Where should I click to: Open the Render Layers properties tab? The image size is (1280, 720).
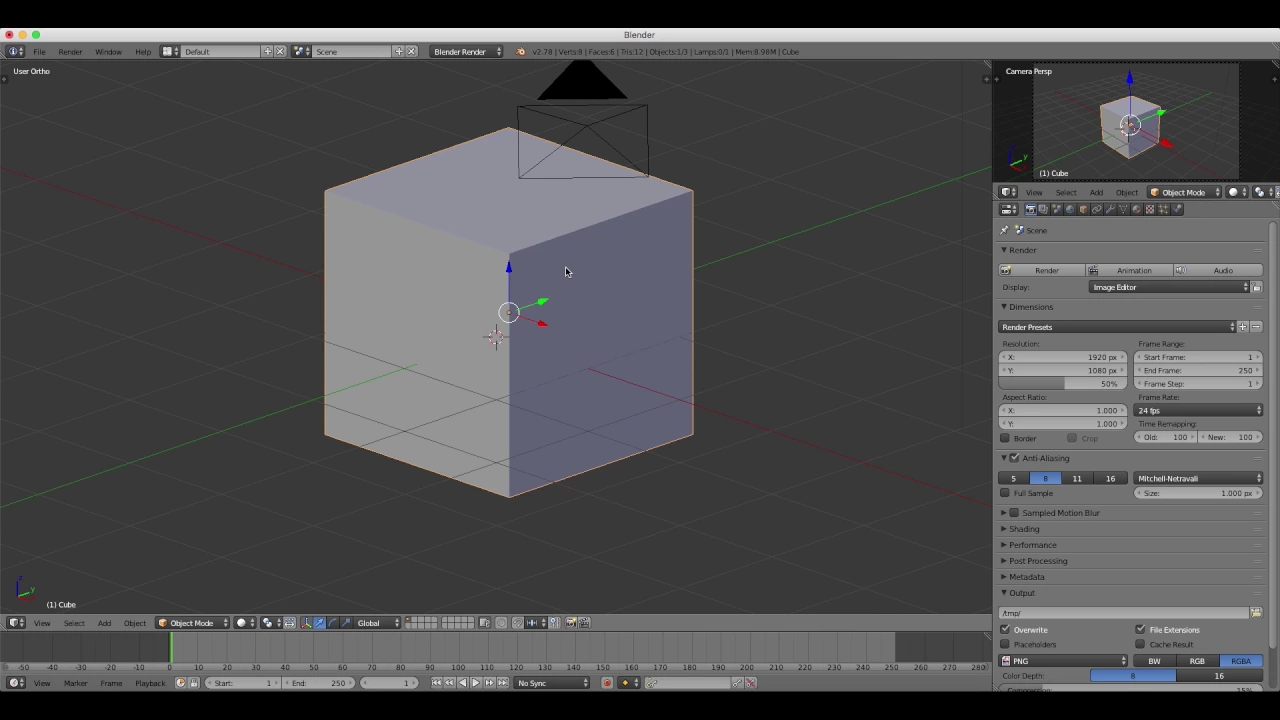[1043, 209]
